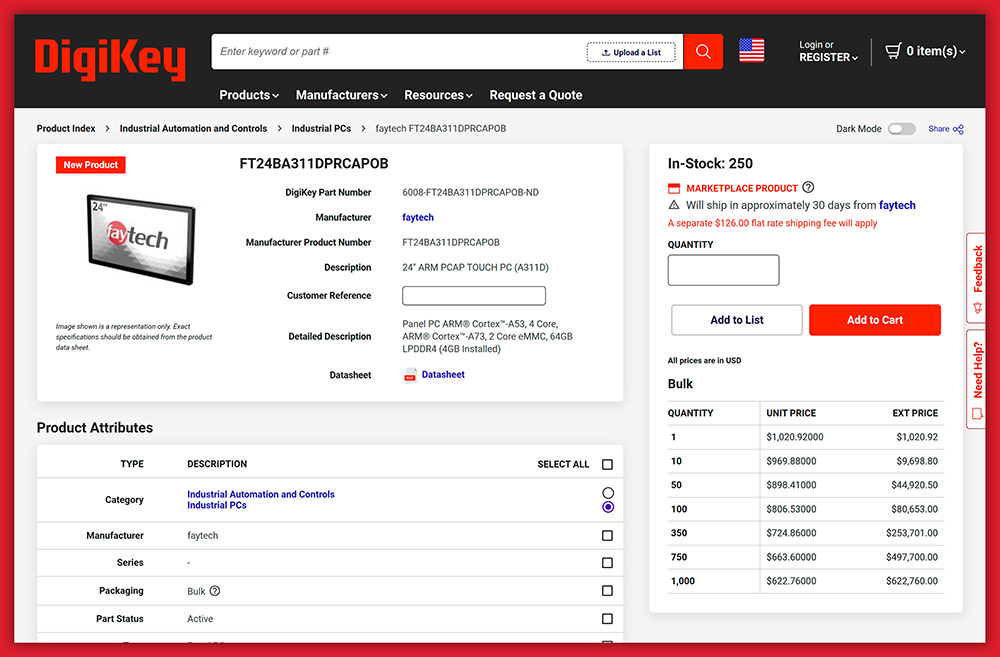Click the Datasheet PDF icon

(410, 374)
